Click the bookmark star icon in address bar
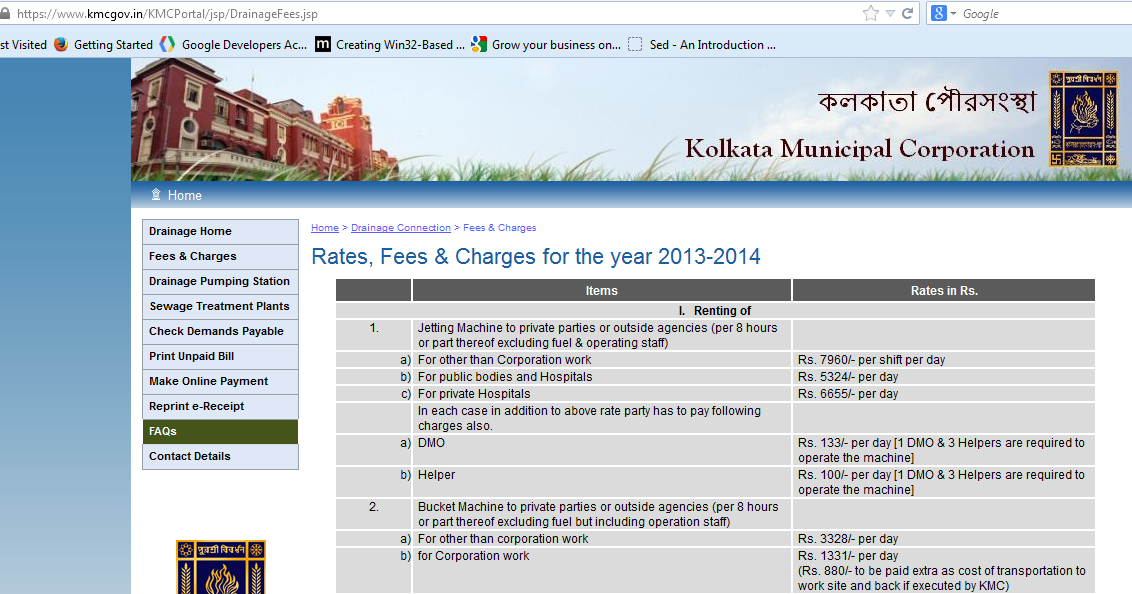This screenshot has width=1132, height=594. coord(871,13)
